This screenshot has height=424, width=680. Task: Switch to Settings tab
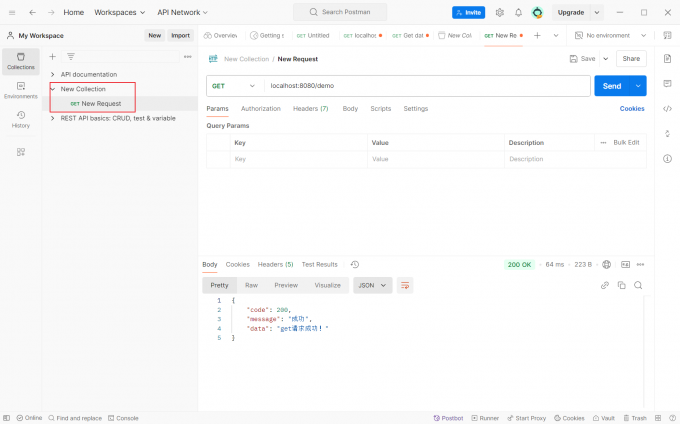[x=415, y=109]
